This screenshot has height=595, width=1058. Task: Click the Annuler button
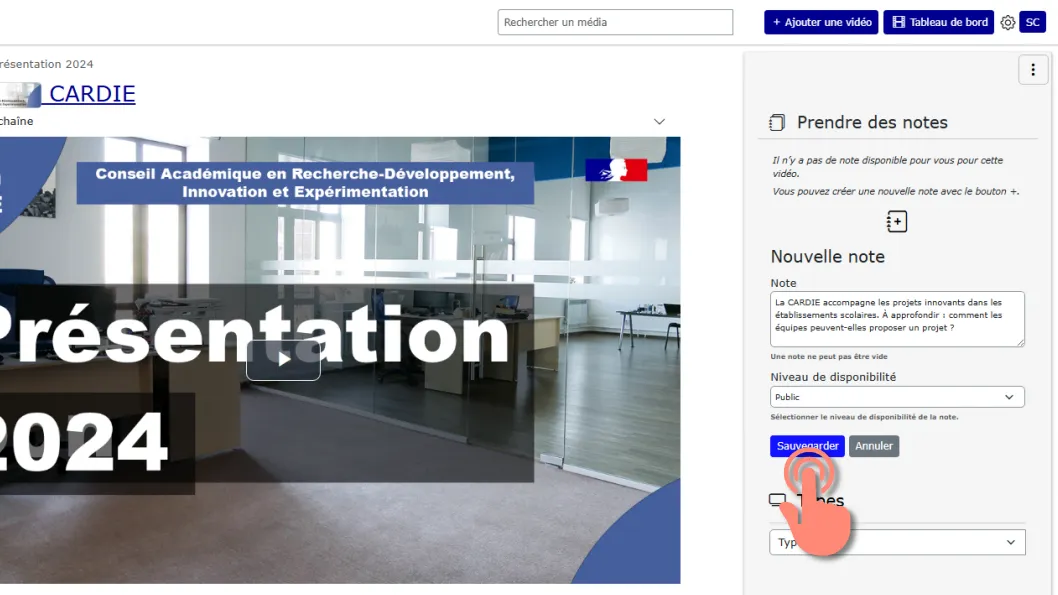click(874, 446)
